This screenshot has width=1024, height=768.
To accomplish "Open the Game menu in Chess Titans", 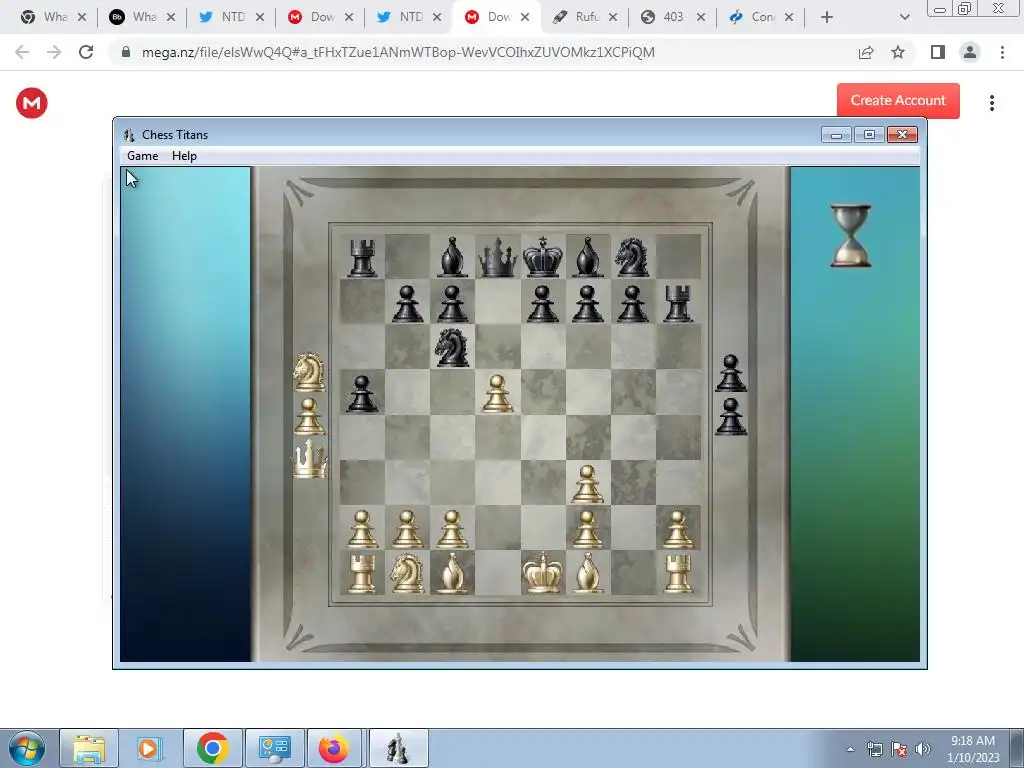I will (142, 156).
